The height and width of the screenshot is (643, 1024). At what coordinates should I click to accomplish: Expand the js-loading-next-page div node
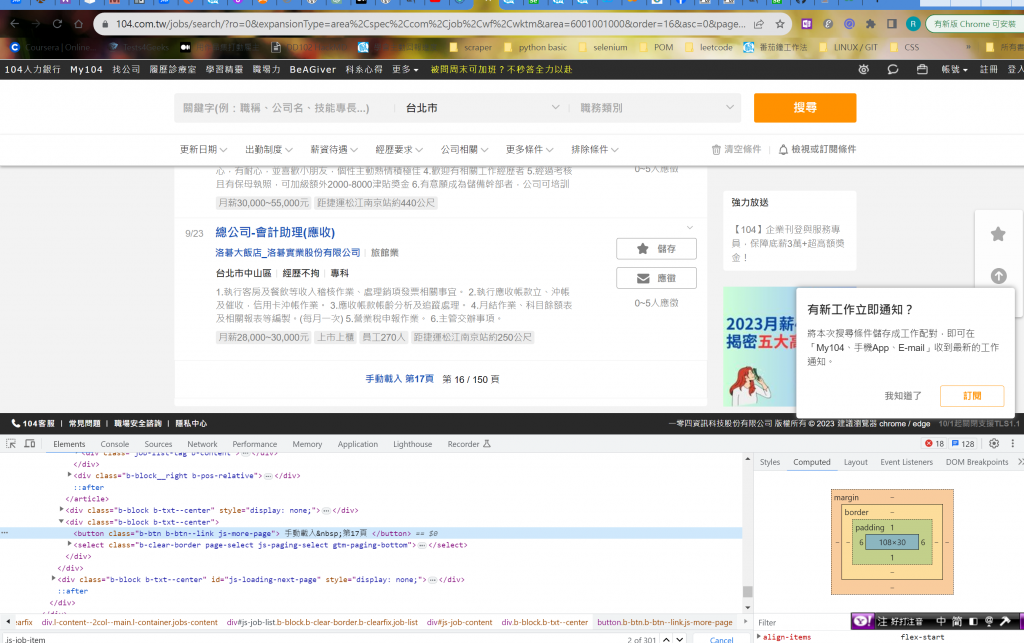54,579
